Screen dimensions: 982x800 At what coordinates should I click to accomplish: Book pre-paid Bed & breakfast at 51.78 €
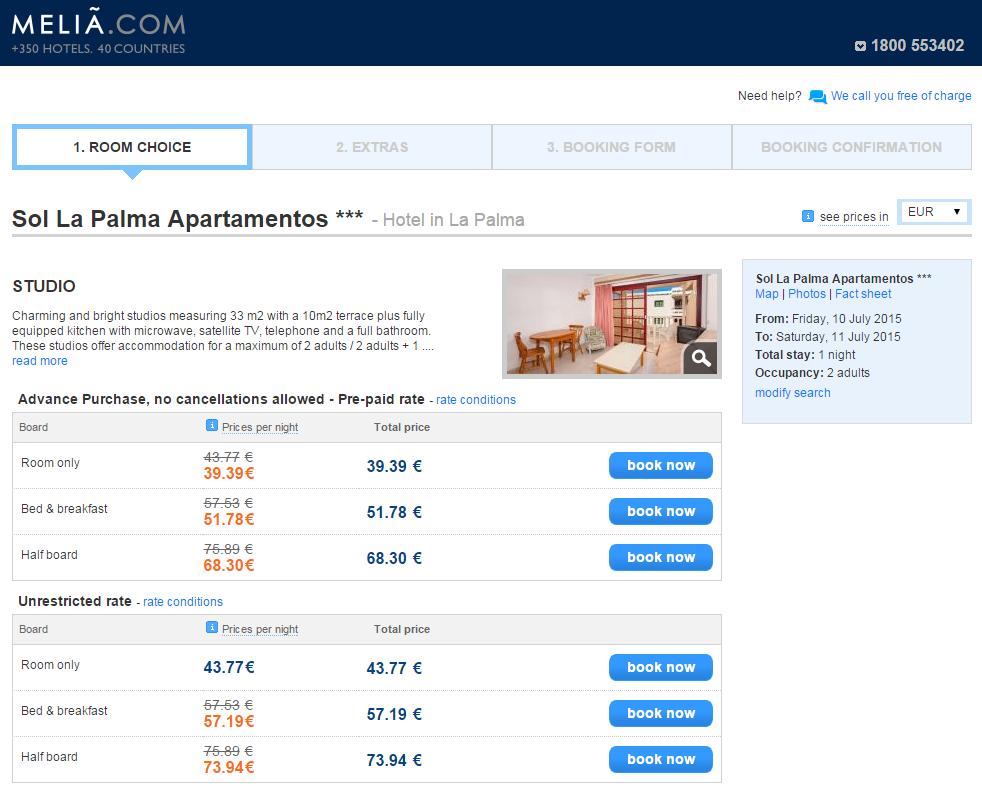[661, 511]
